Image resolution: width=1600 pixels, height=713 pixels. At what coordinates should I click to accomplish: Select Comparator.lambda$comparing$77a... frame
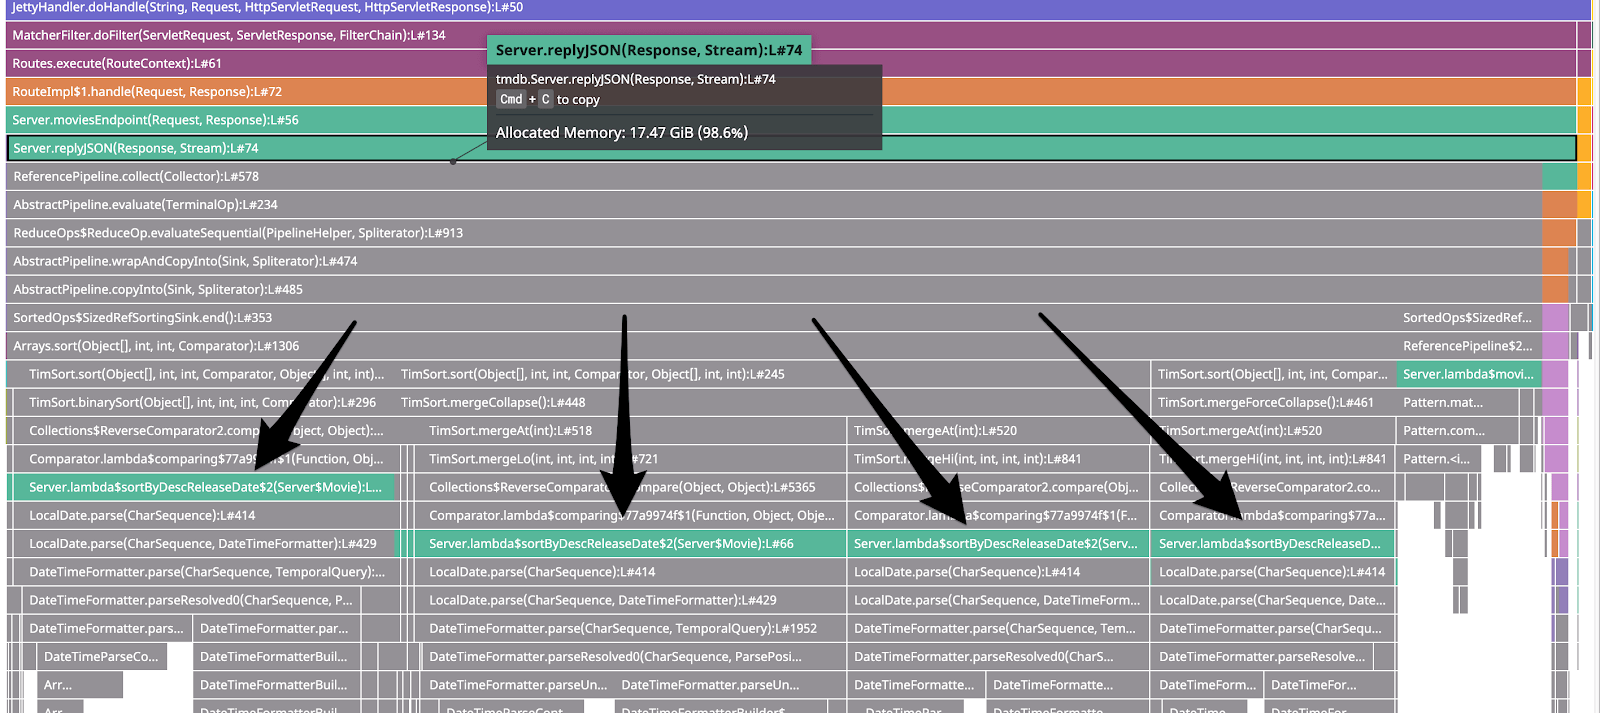tap(1273, 515)
